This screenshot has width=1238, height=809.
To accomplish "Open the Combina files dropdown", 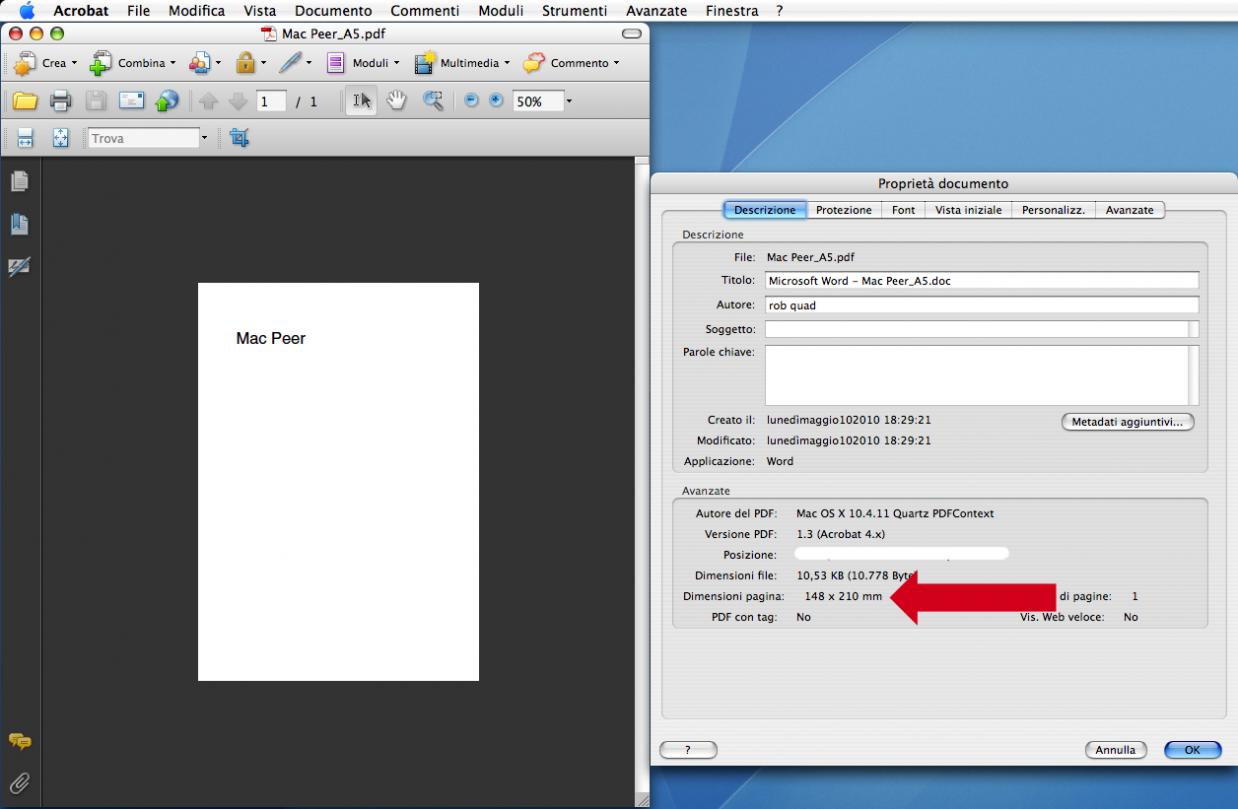I will (x=133, y=63).
